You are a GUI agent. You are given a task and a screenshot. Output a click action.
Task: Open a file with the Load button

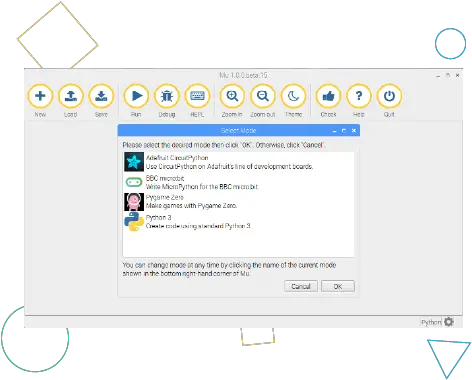[x=70, y=96]
